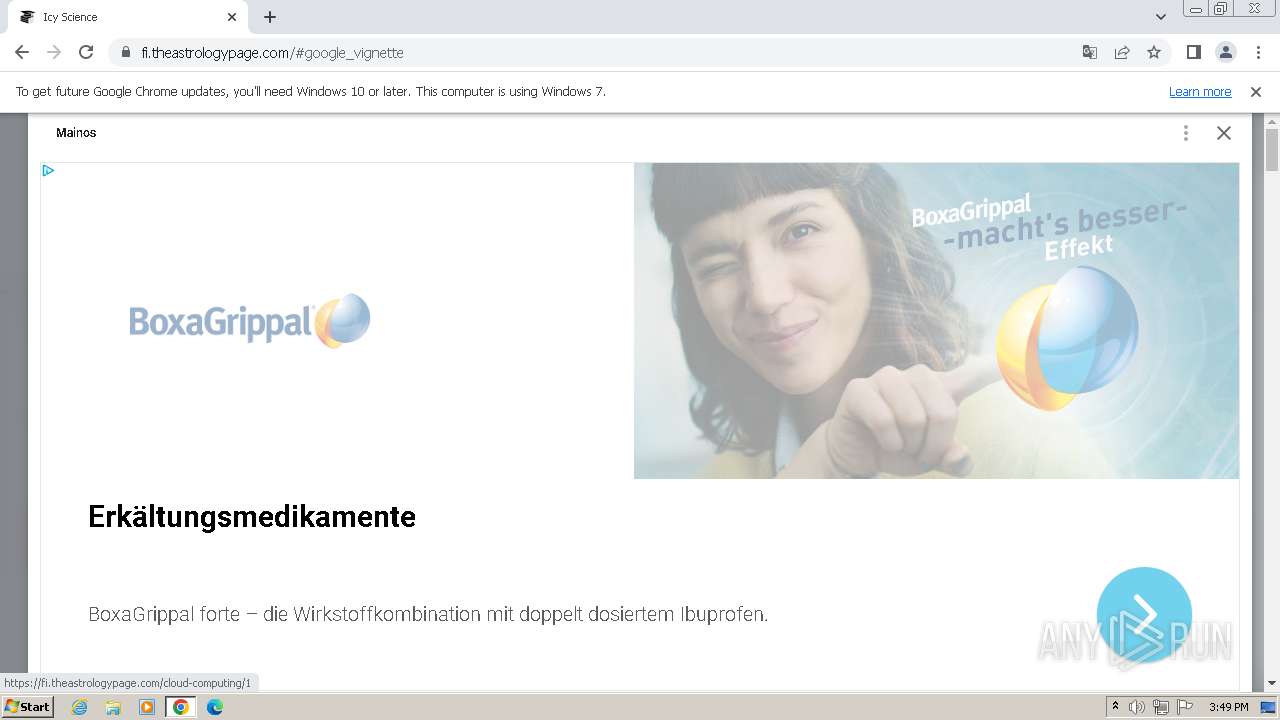Show hidden system tray icons

click(x=1115, y=707)
